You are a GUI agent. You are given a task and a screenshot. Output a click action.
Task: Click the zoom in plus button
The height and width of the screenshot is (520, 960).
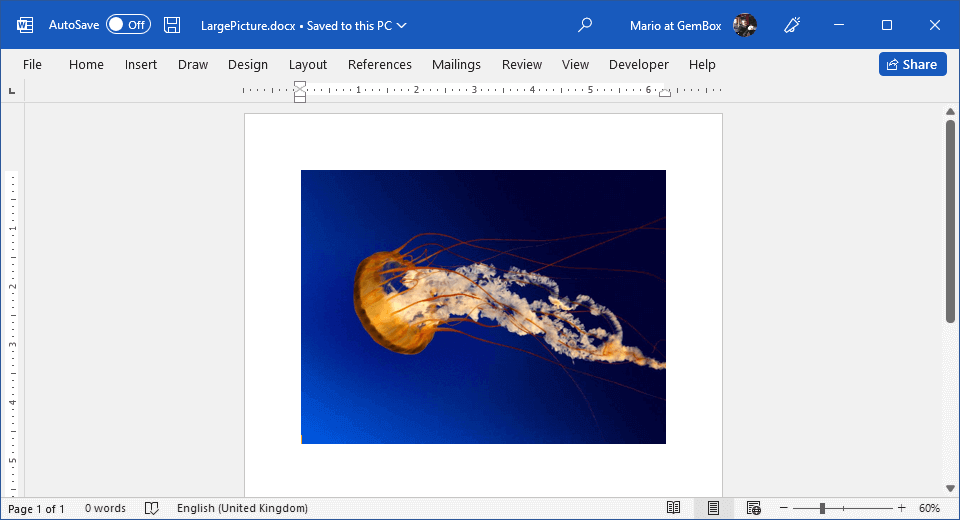coord(901,508)
